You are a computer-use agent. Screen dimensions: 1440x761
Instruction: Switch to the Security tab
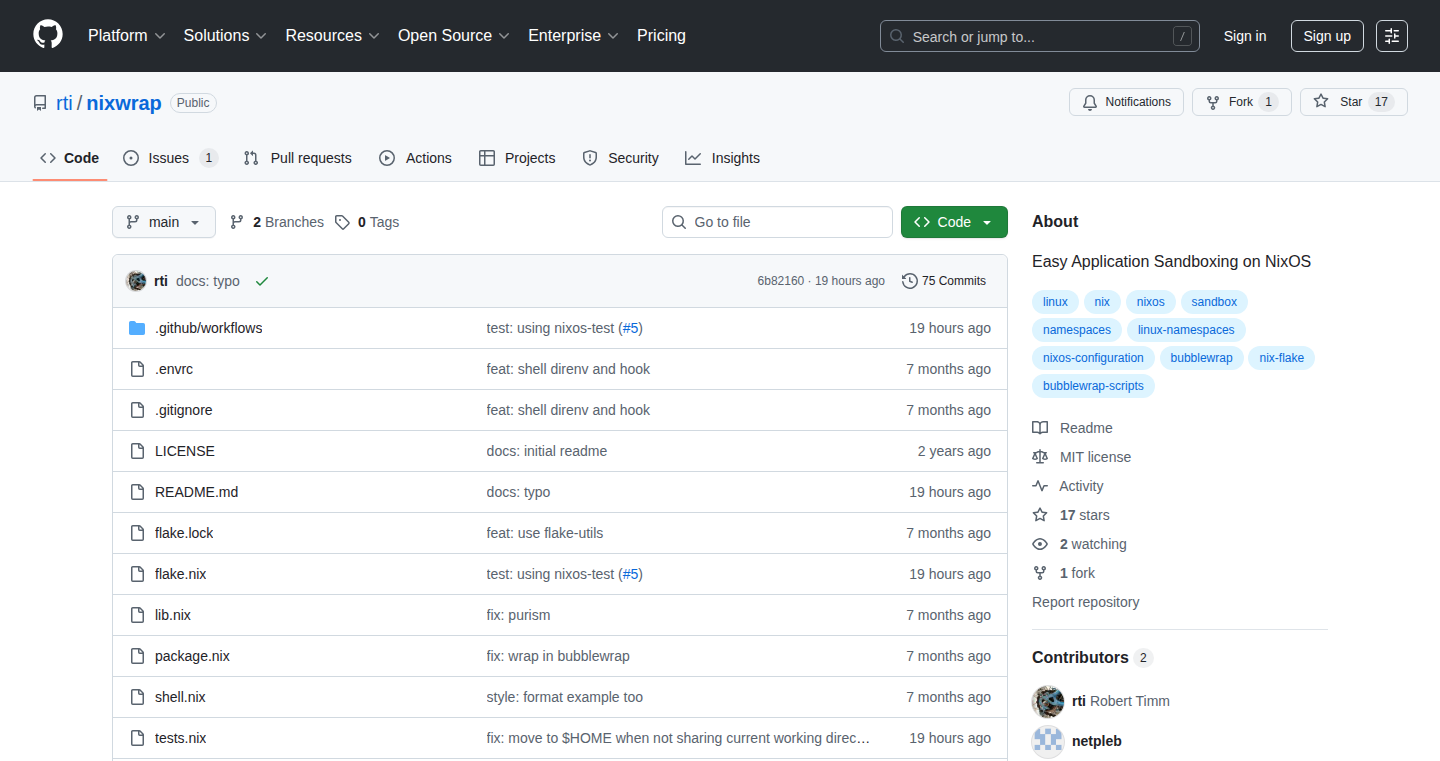point(620,158)
